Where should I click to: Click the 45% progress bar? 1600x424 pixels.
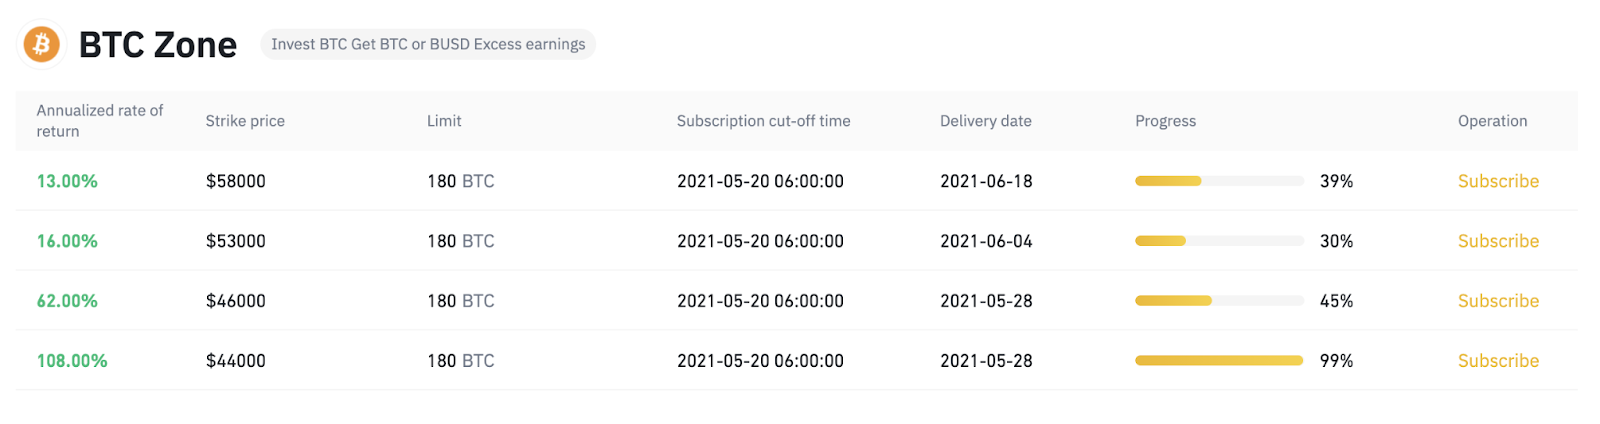coord(1218,301)
